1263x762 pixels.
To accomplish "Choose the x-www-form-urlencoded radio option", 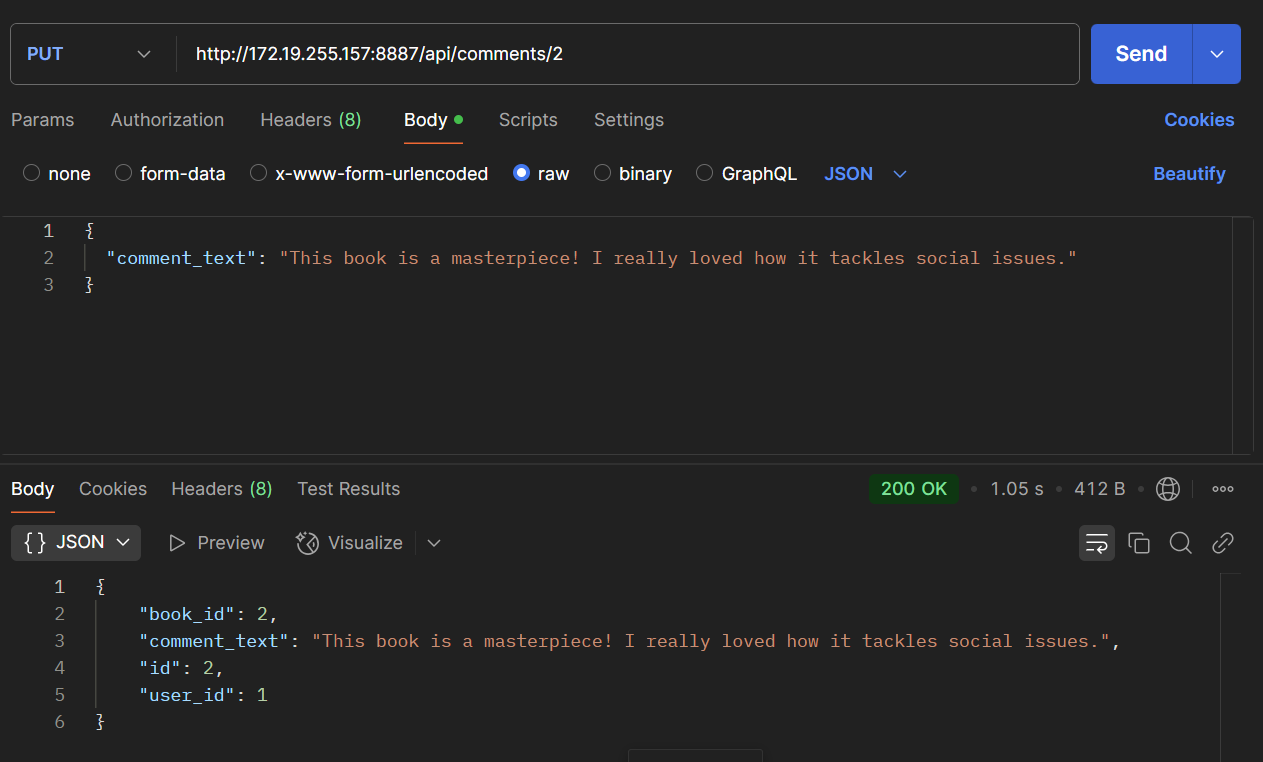I will tap(258, 173).
